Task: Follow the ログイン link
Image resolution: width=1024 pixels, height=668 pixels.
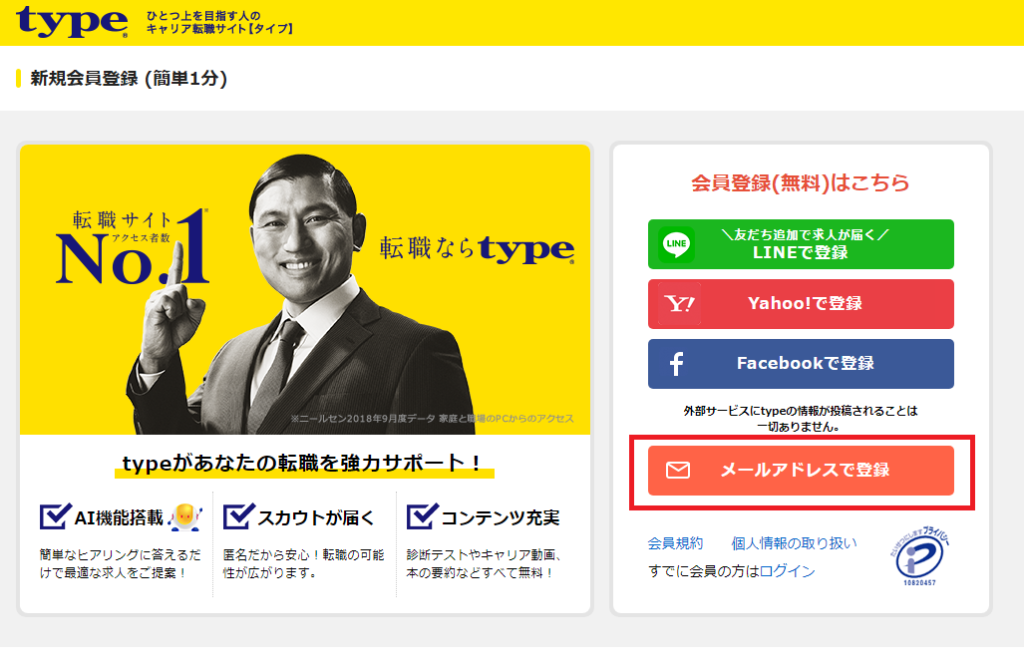Action: (787, 571)
